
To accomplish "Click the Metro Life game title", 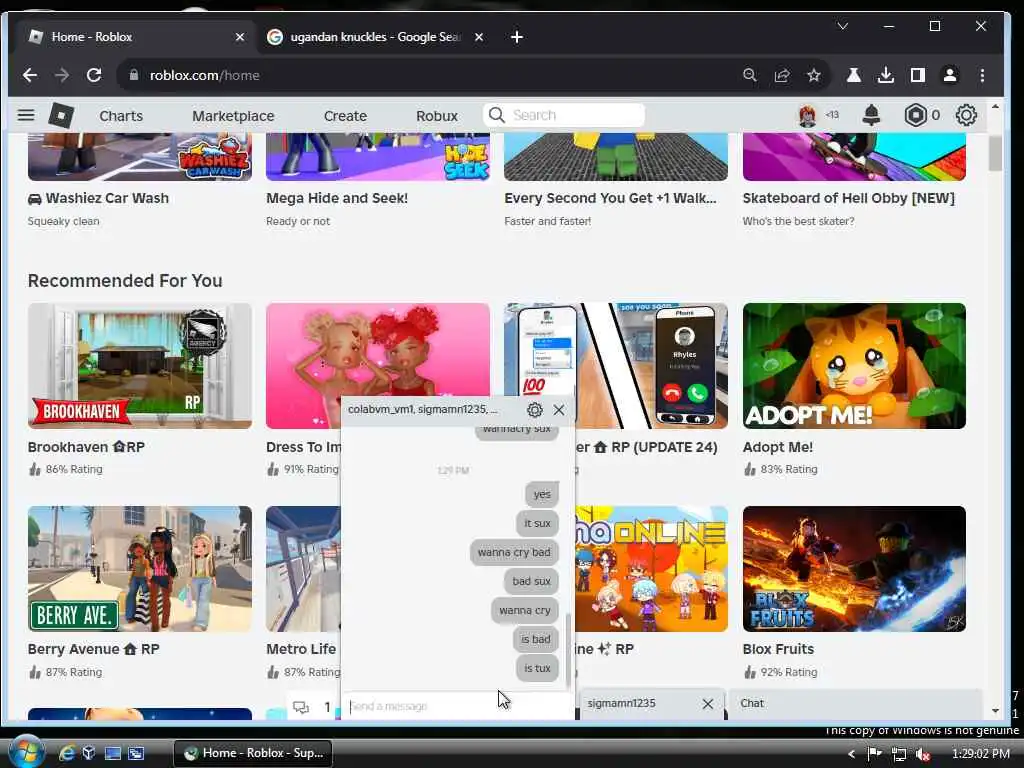I will tap(301, 649).
